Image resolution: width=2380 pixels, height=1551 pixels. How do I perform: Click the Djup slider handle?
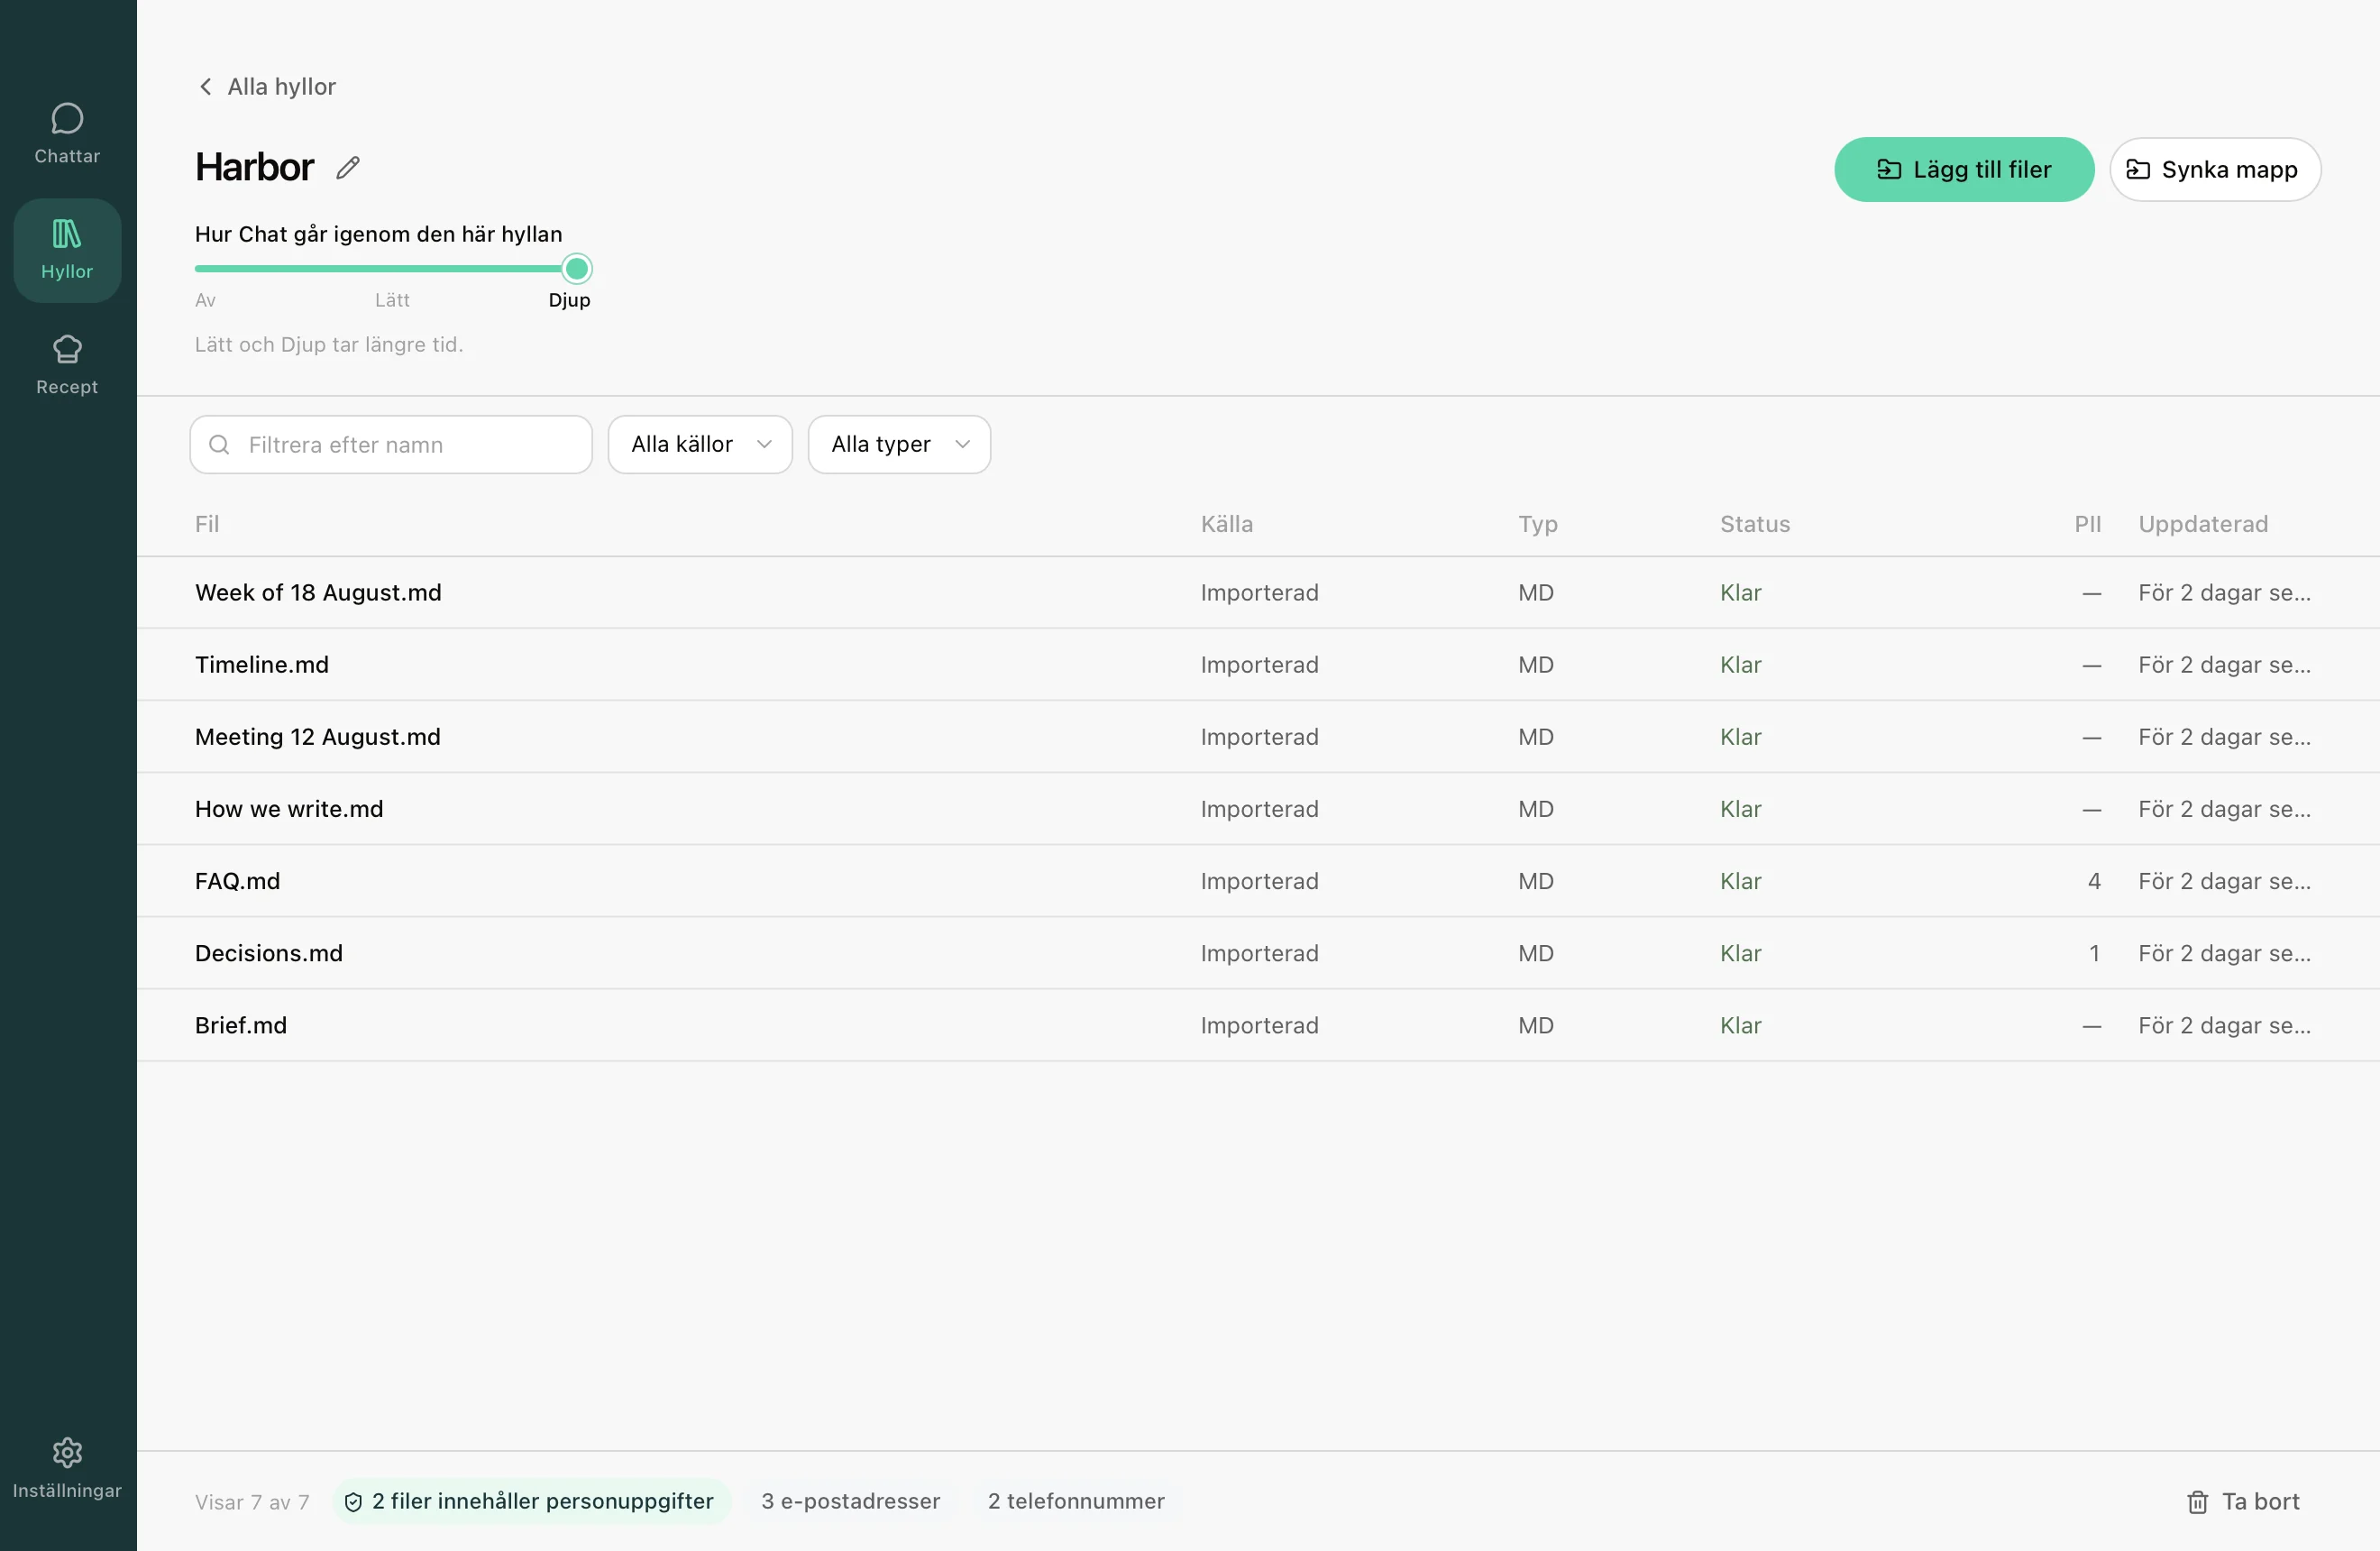[577, 269]
